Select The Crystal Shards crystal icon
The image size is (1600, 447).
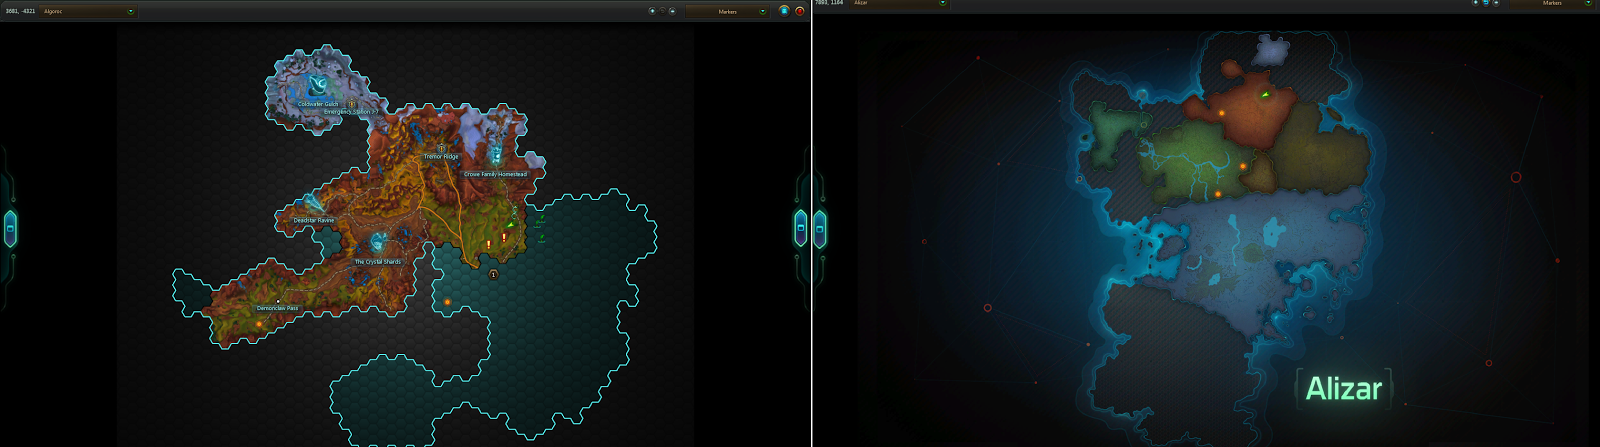click(378, 243)
